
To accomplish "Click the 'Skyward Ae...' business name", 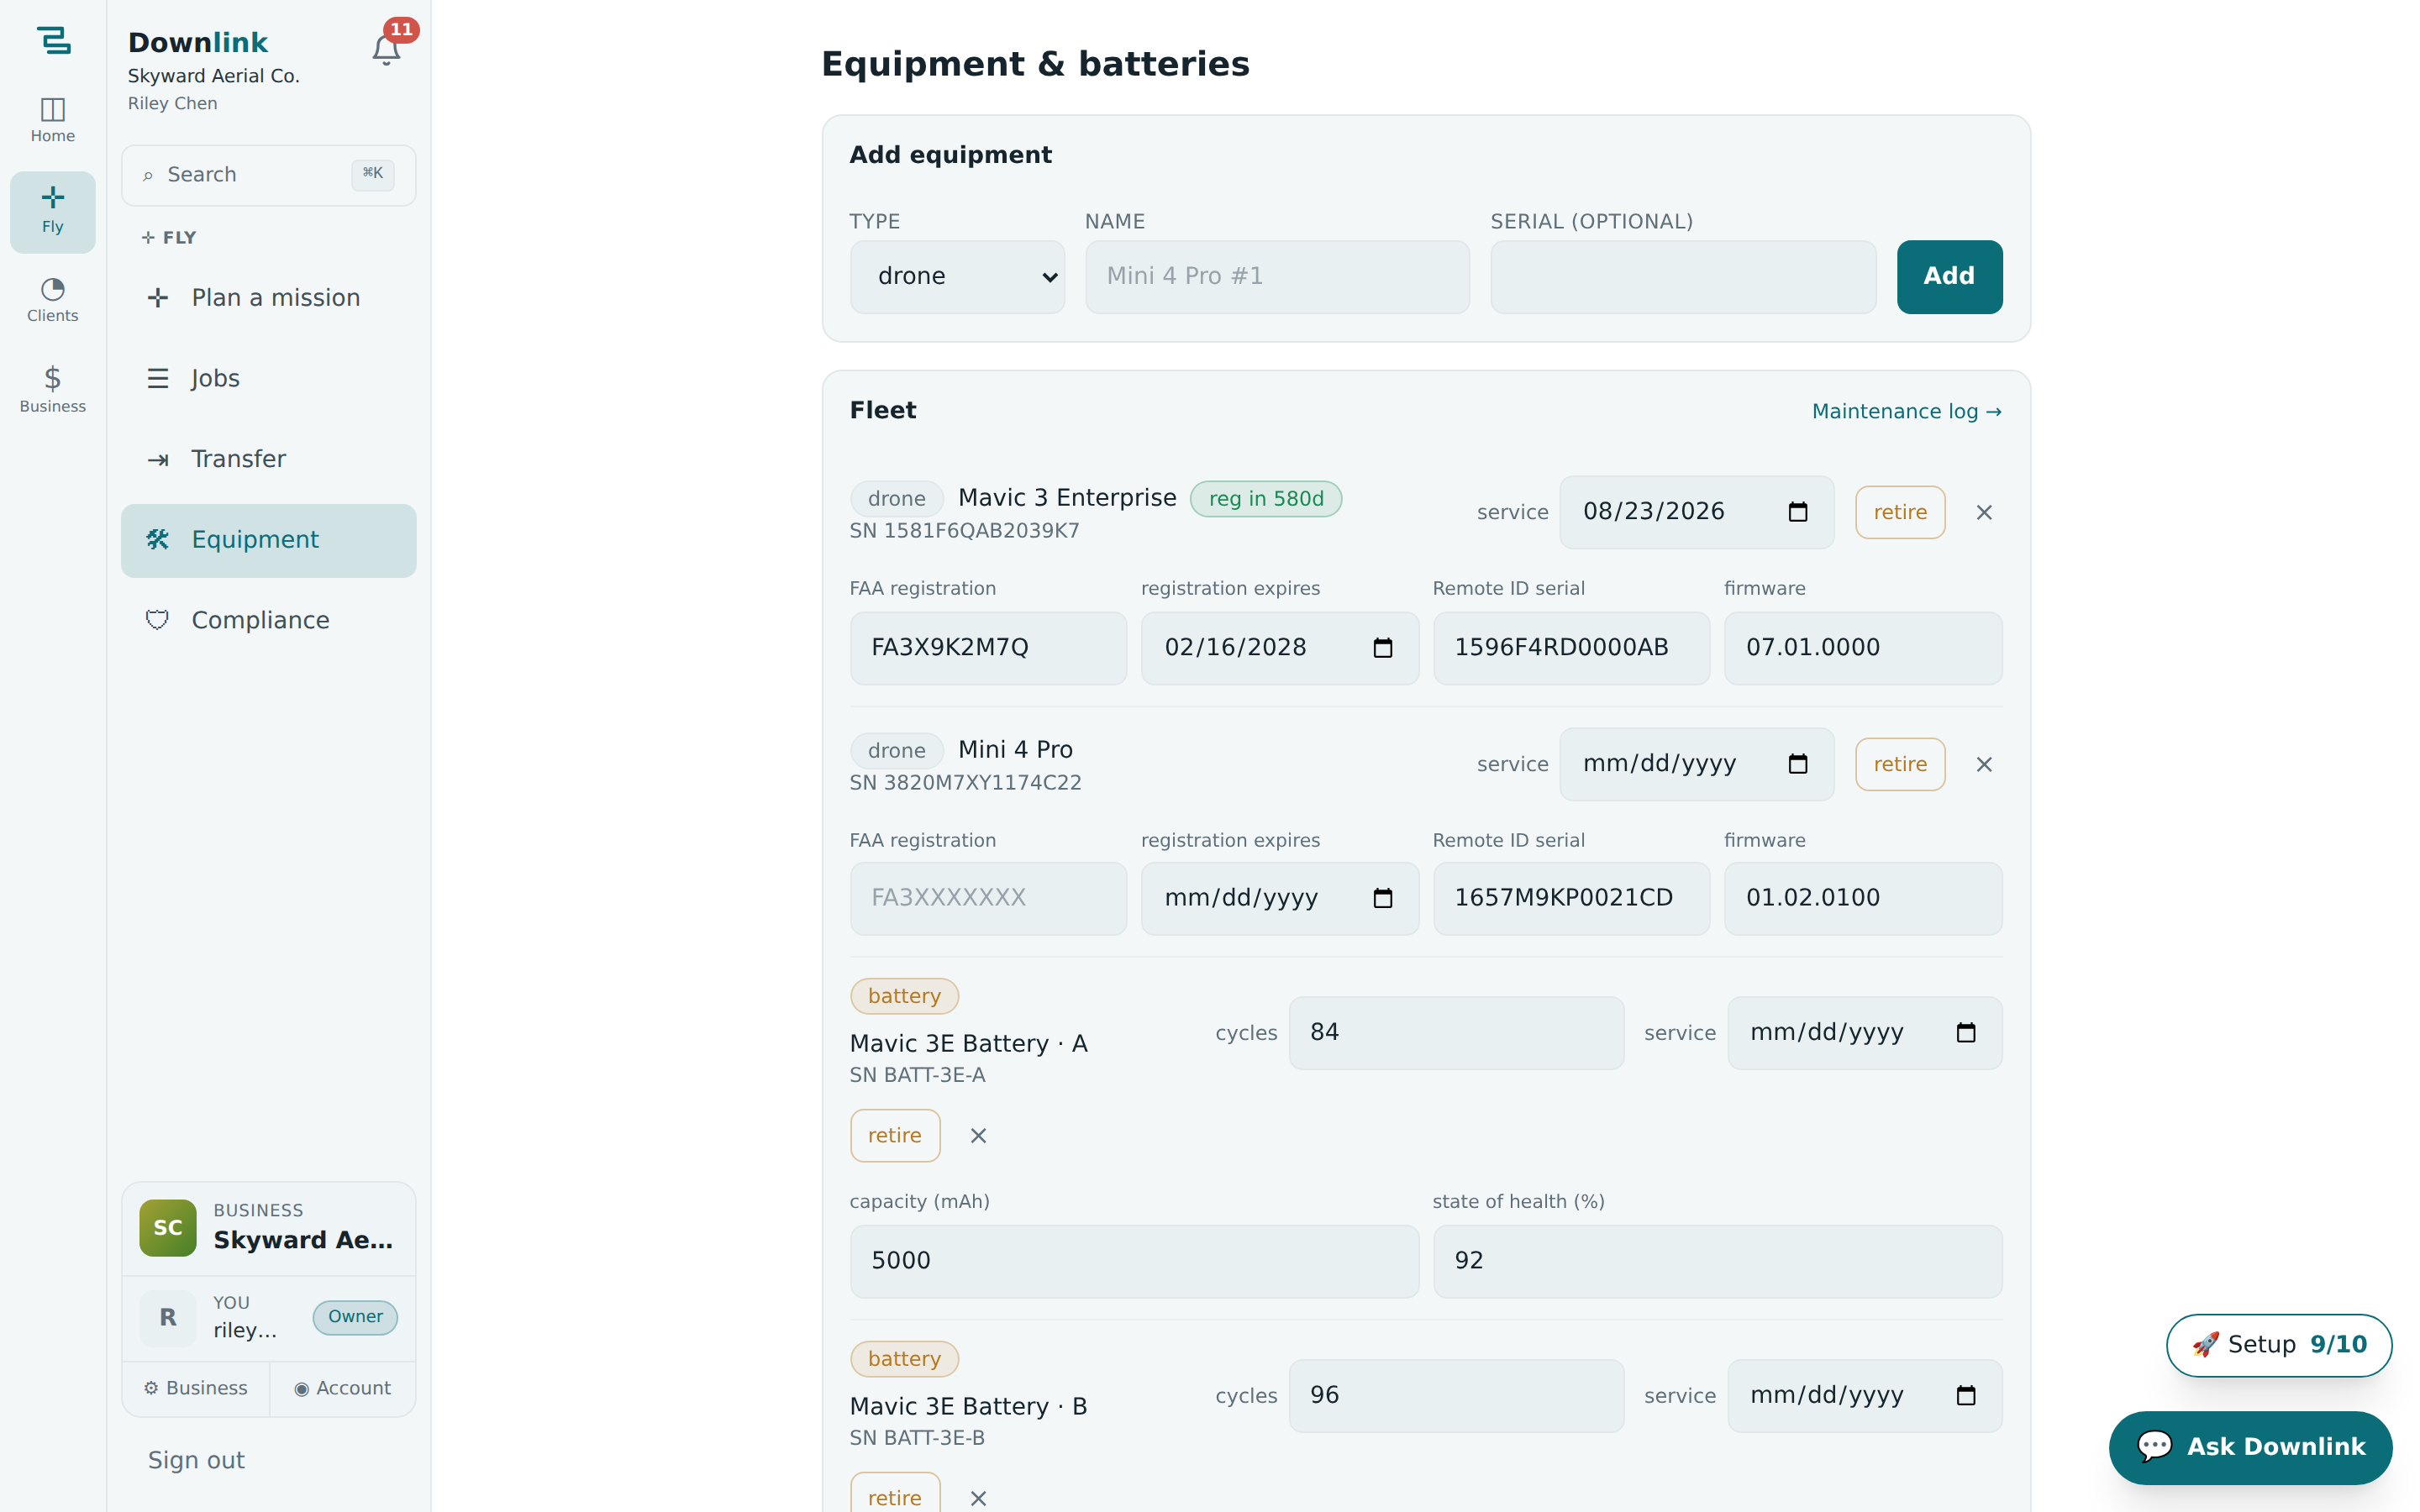I will coord(303,1240).
